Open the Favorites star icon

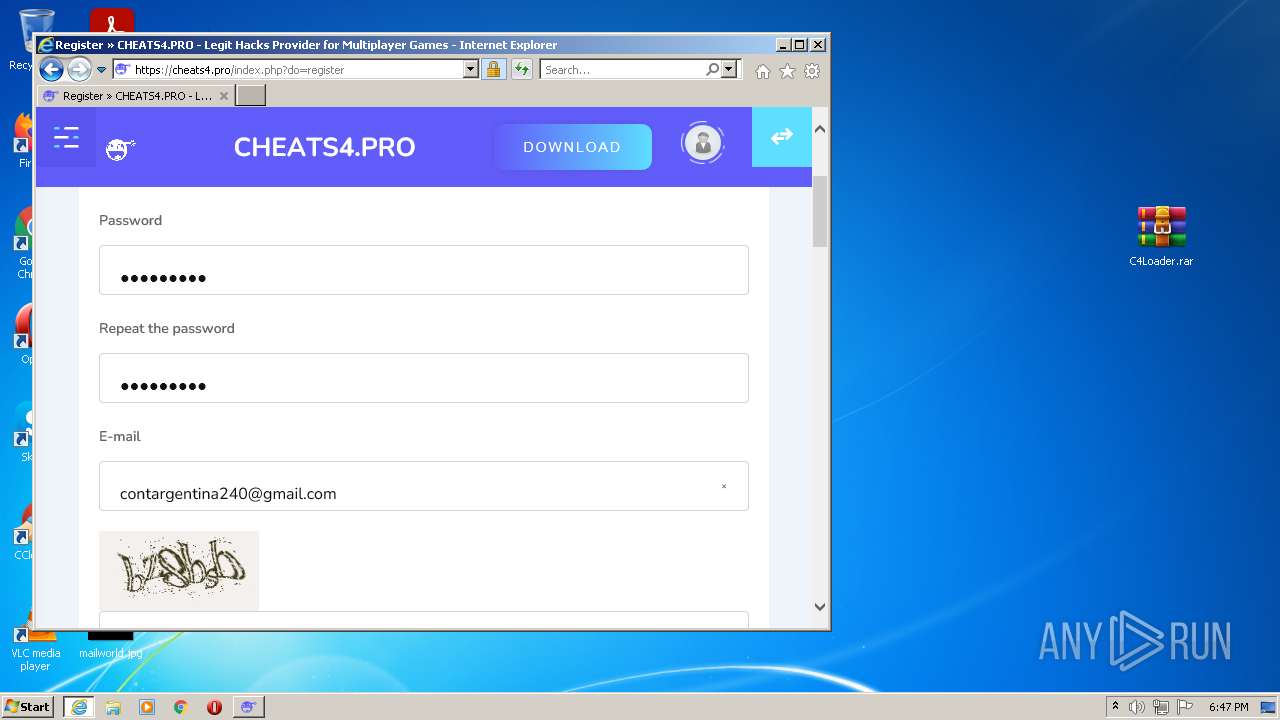click(787, 71)
